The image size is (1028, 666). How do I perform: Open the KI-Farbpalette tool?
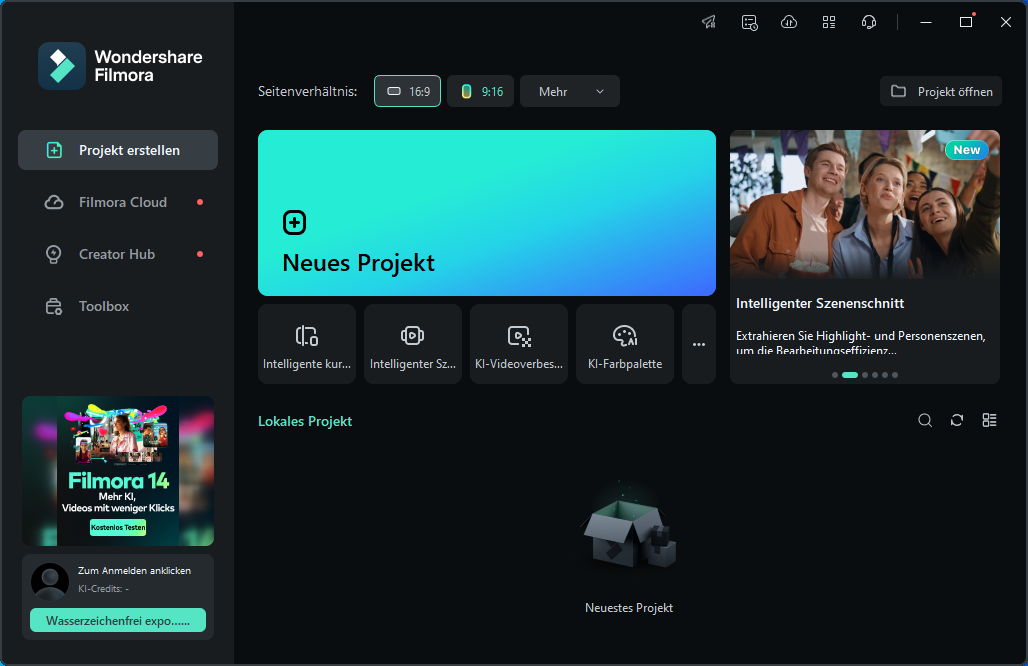[x=625, y=344]
